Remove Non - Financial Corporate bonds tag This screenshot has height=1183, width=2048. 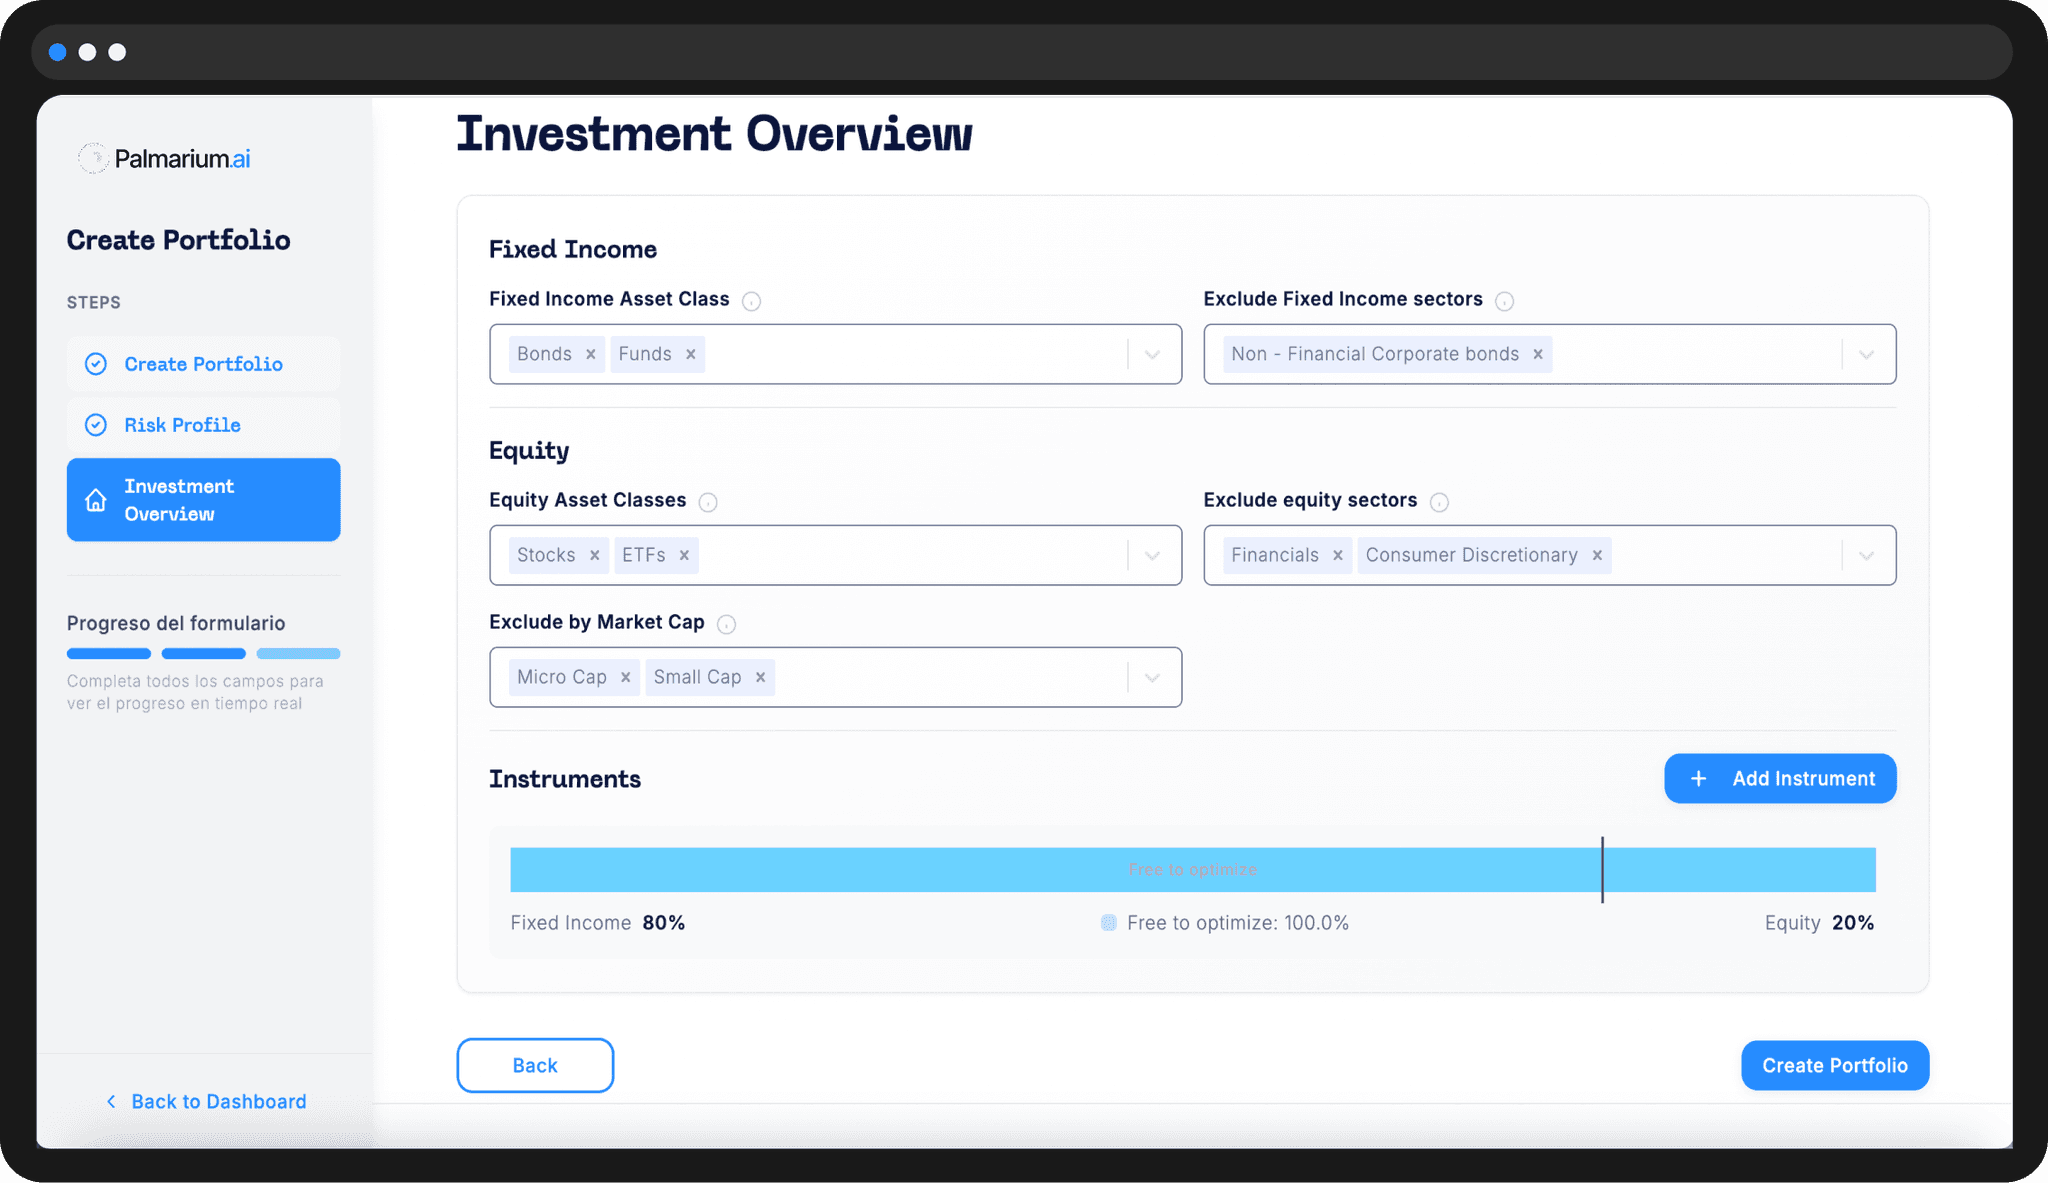pyautogui.click(x=1538, y=354)
